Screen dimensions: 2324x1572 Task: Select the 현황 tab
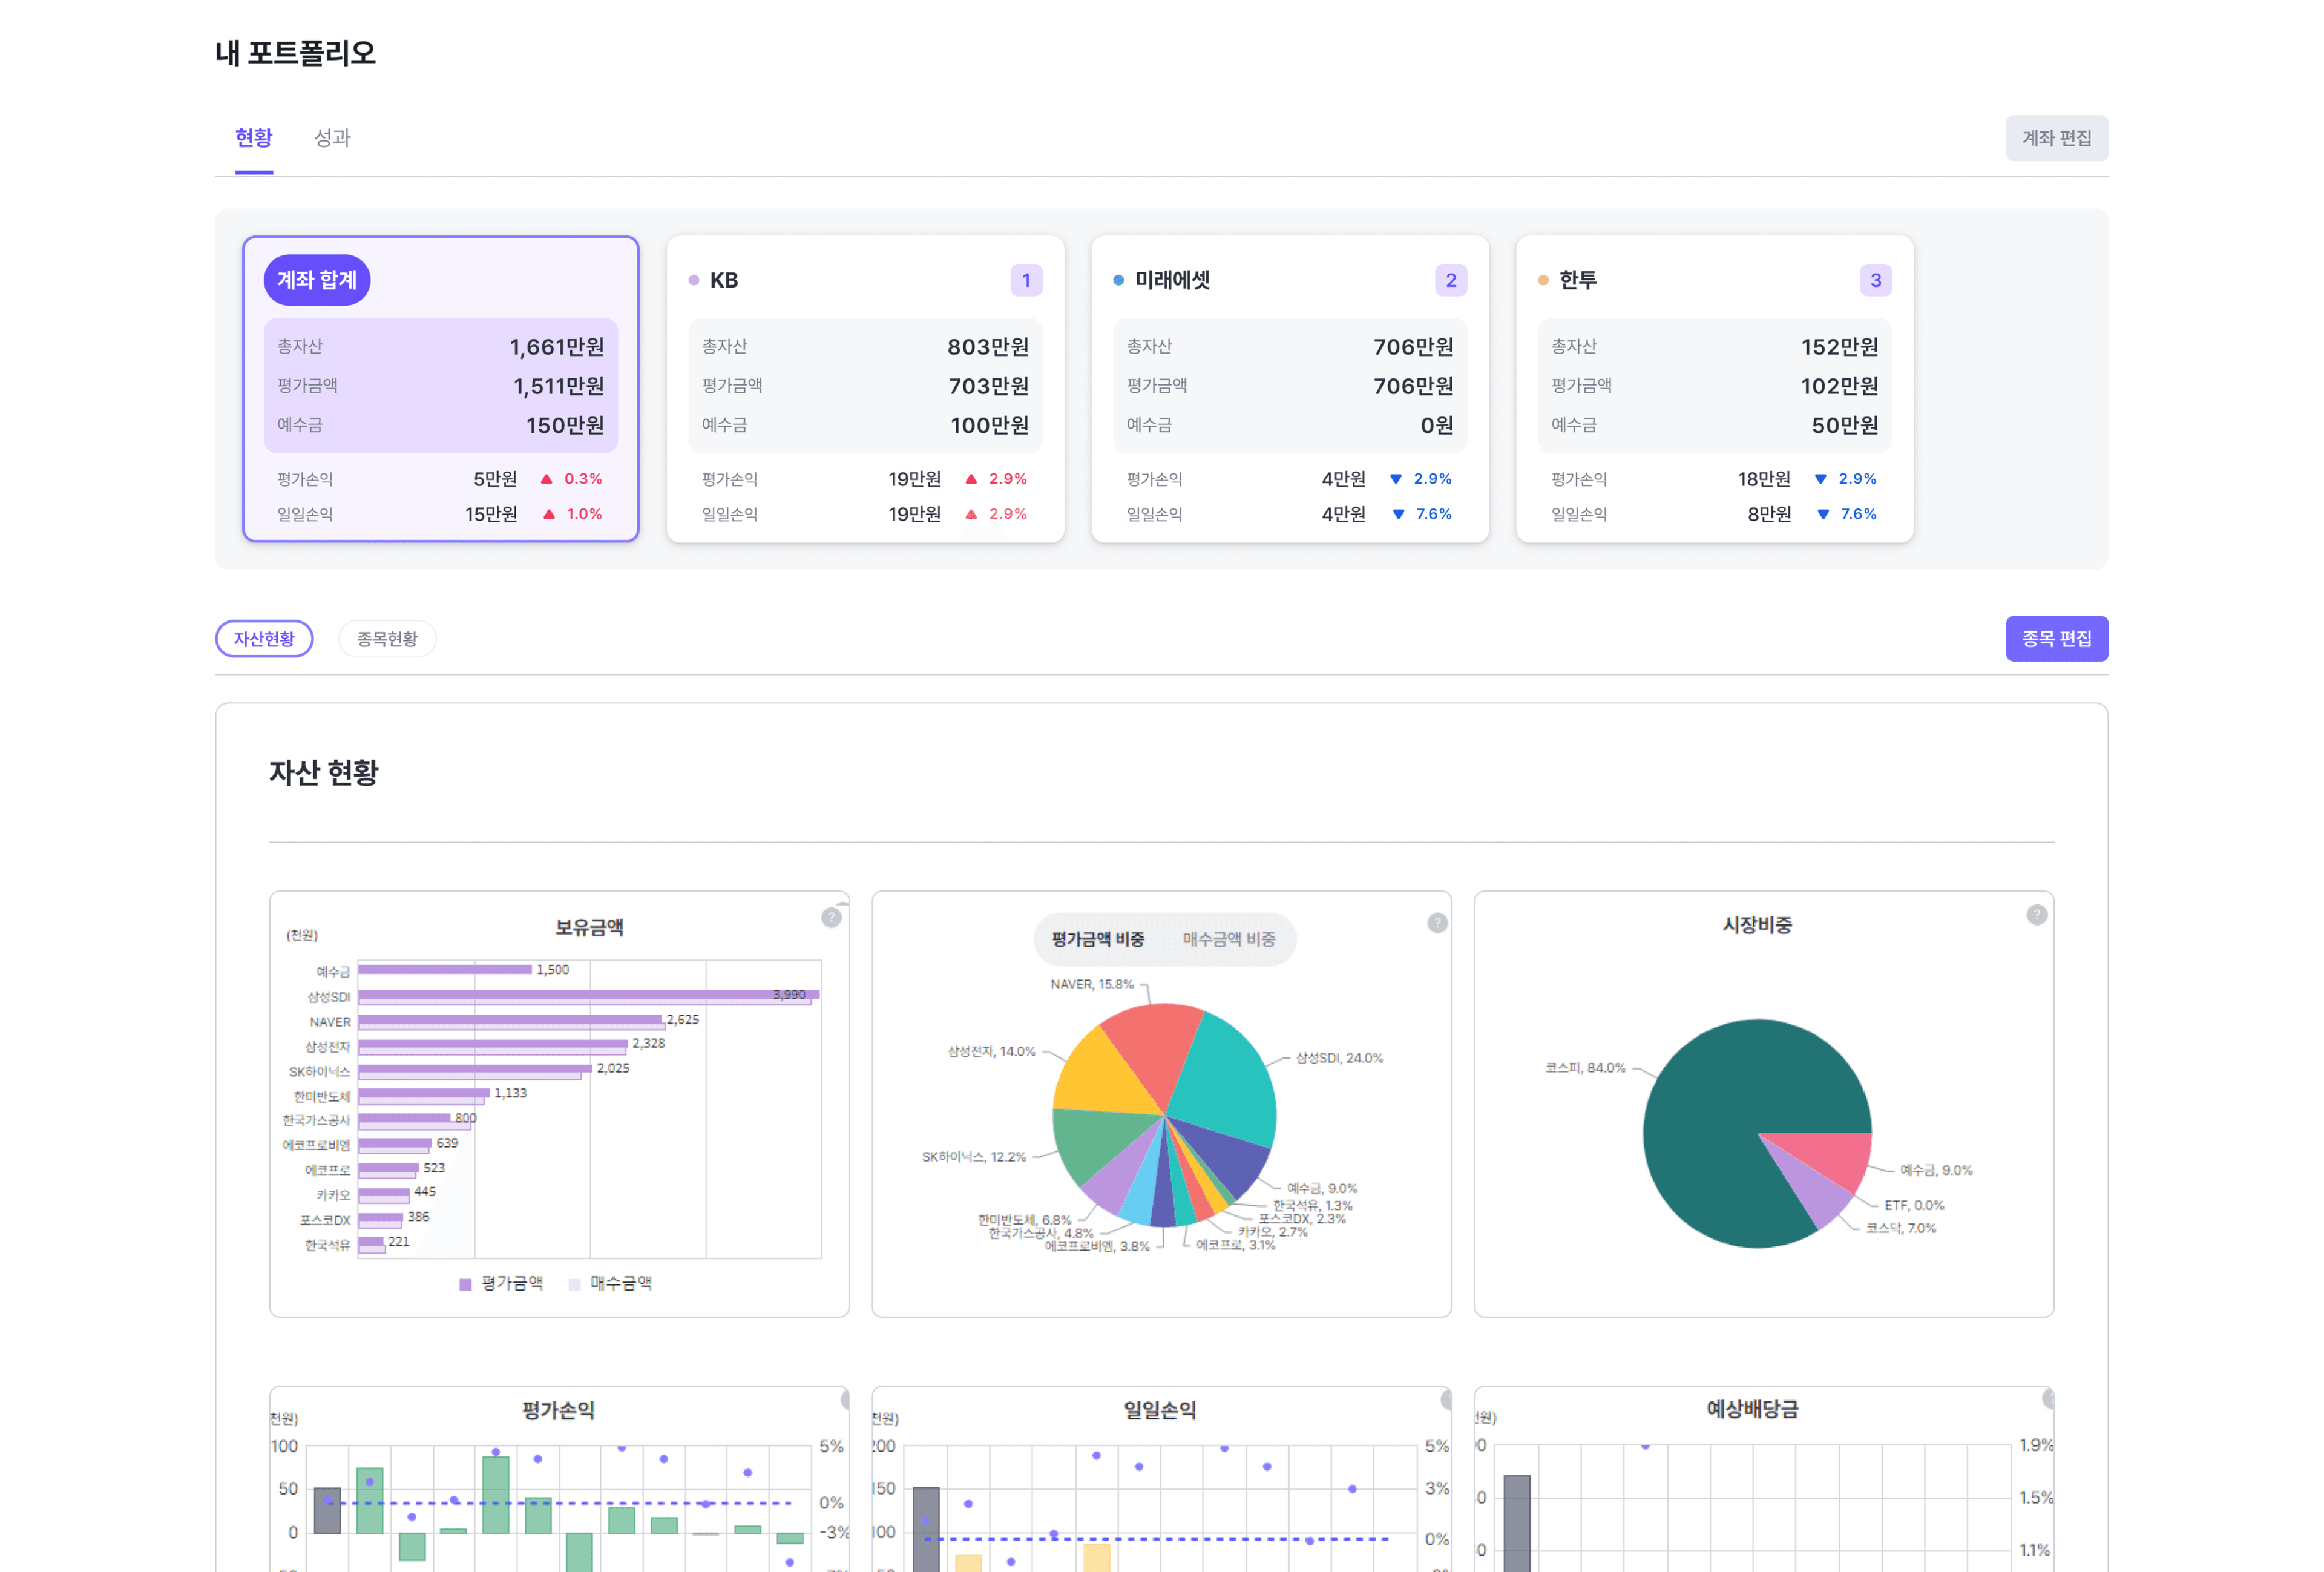(x=254, y=138)
